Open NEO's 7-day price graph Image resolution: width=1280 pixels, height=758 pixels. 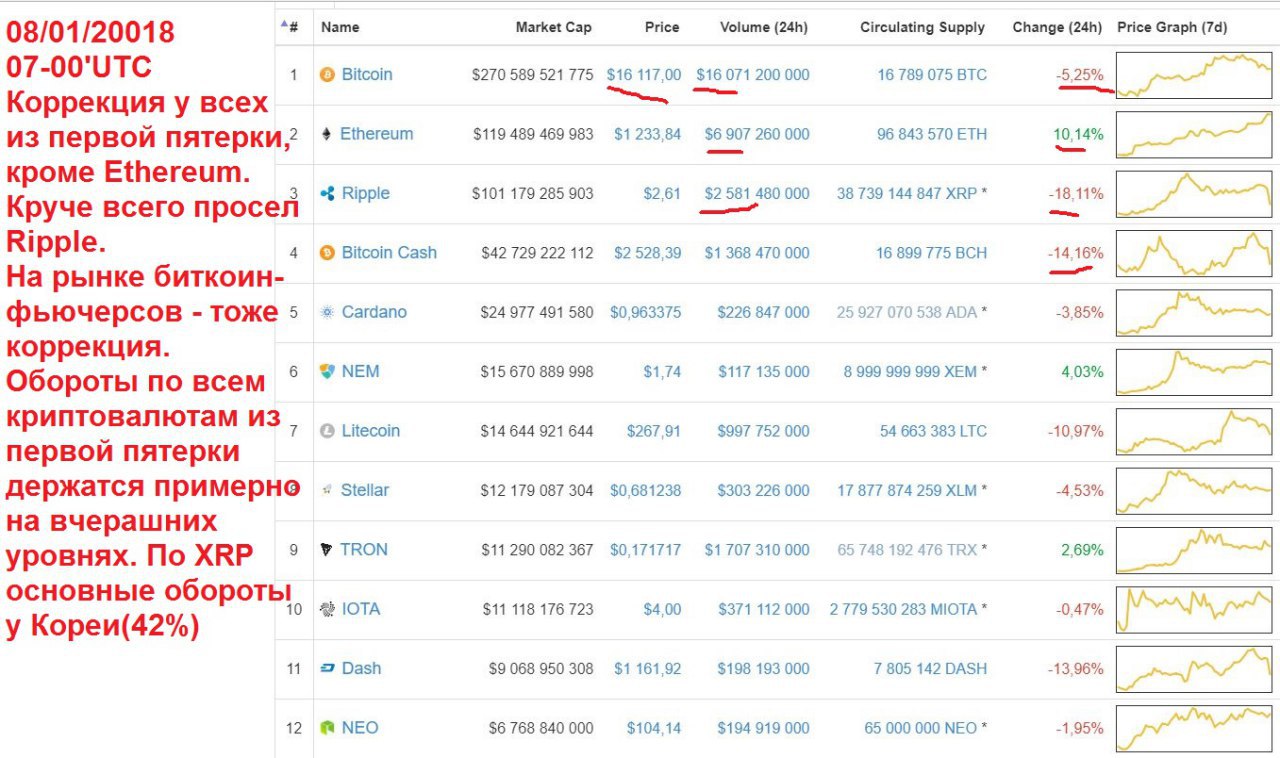[x=1195, y=728]
